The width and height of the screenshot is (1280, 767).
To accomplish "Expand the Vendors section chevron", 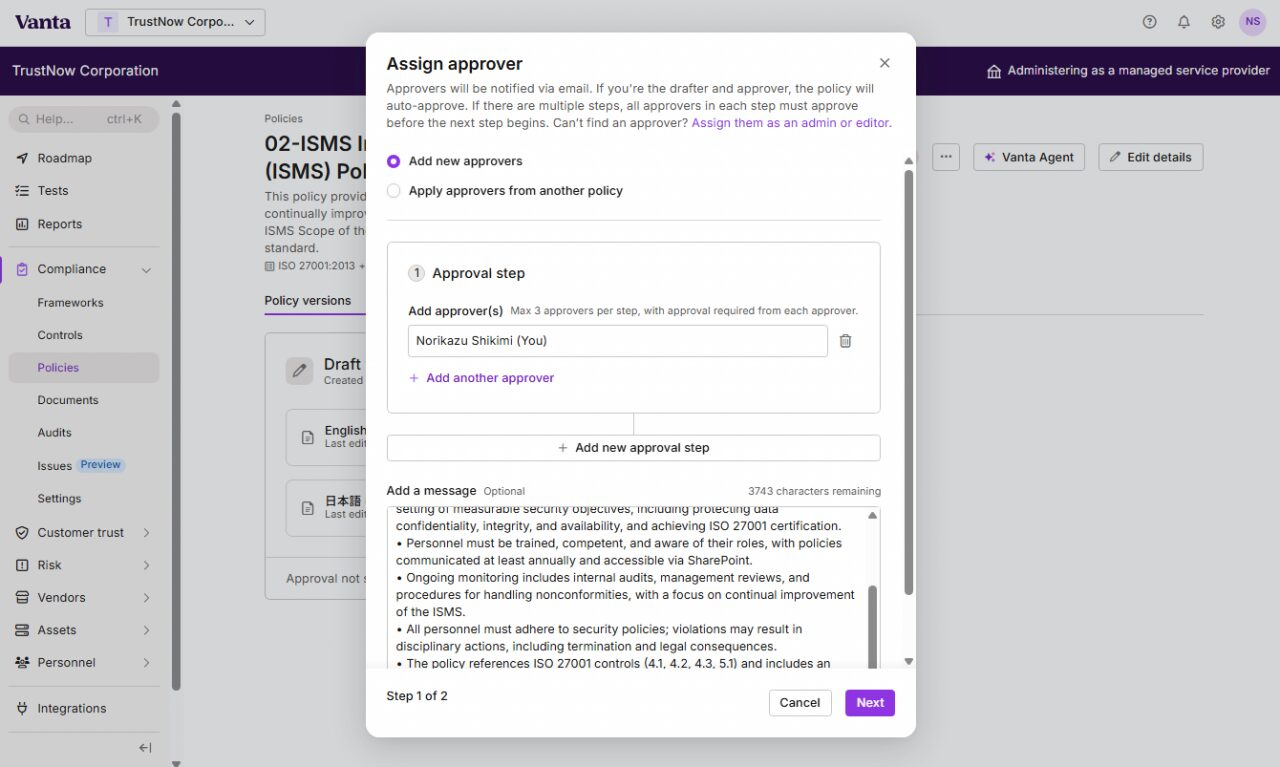I will click(146, 598).
